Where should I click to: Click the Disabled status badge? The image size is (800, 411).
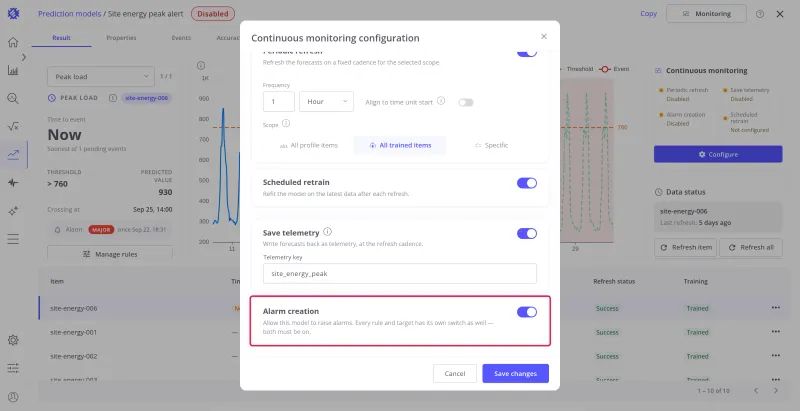(x=213, y=14)
